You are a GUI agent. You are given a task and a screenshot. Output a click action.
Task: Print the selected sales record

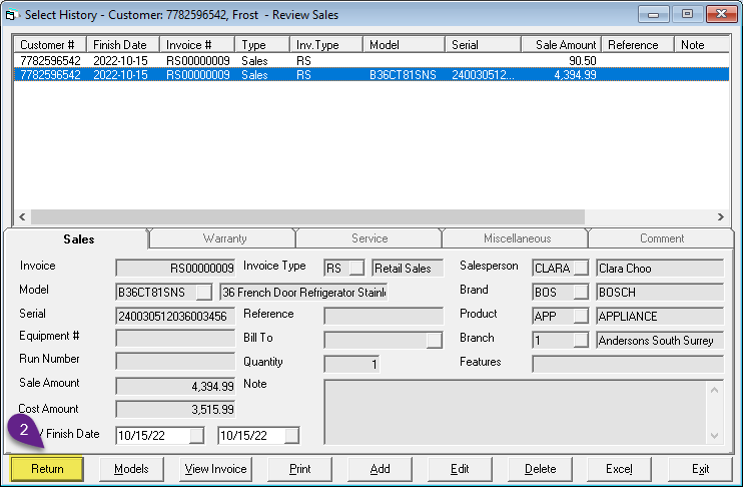click(x=300, y=469)
